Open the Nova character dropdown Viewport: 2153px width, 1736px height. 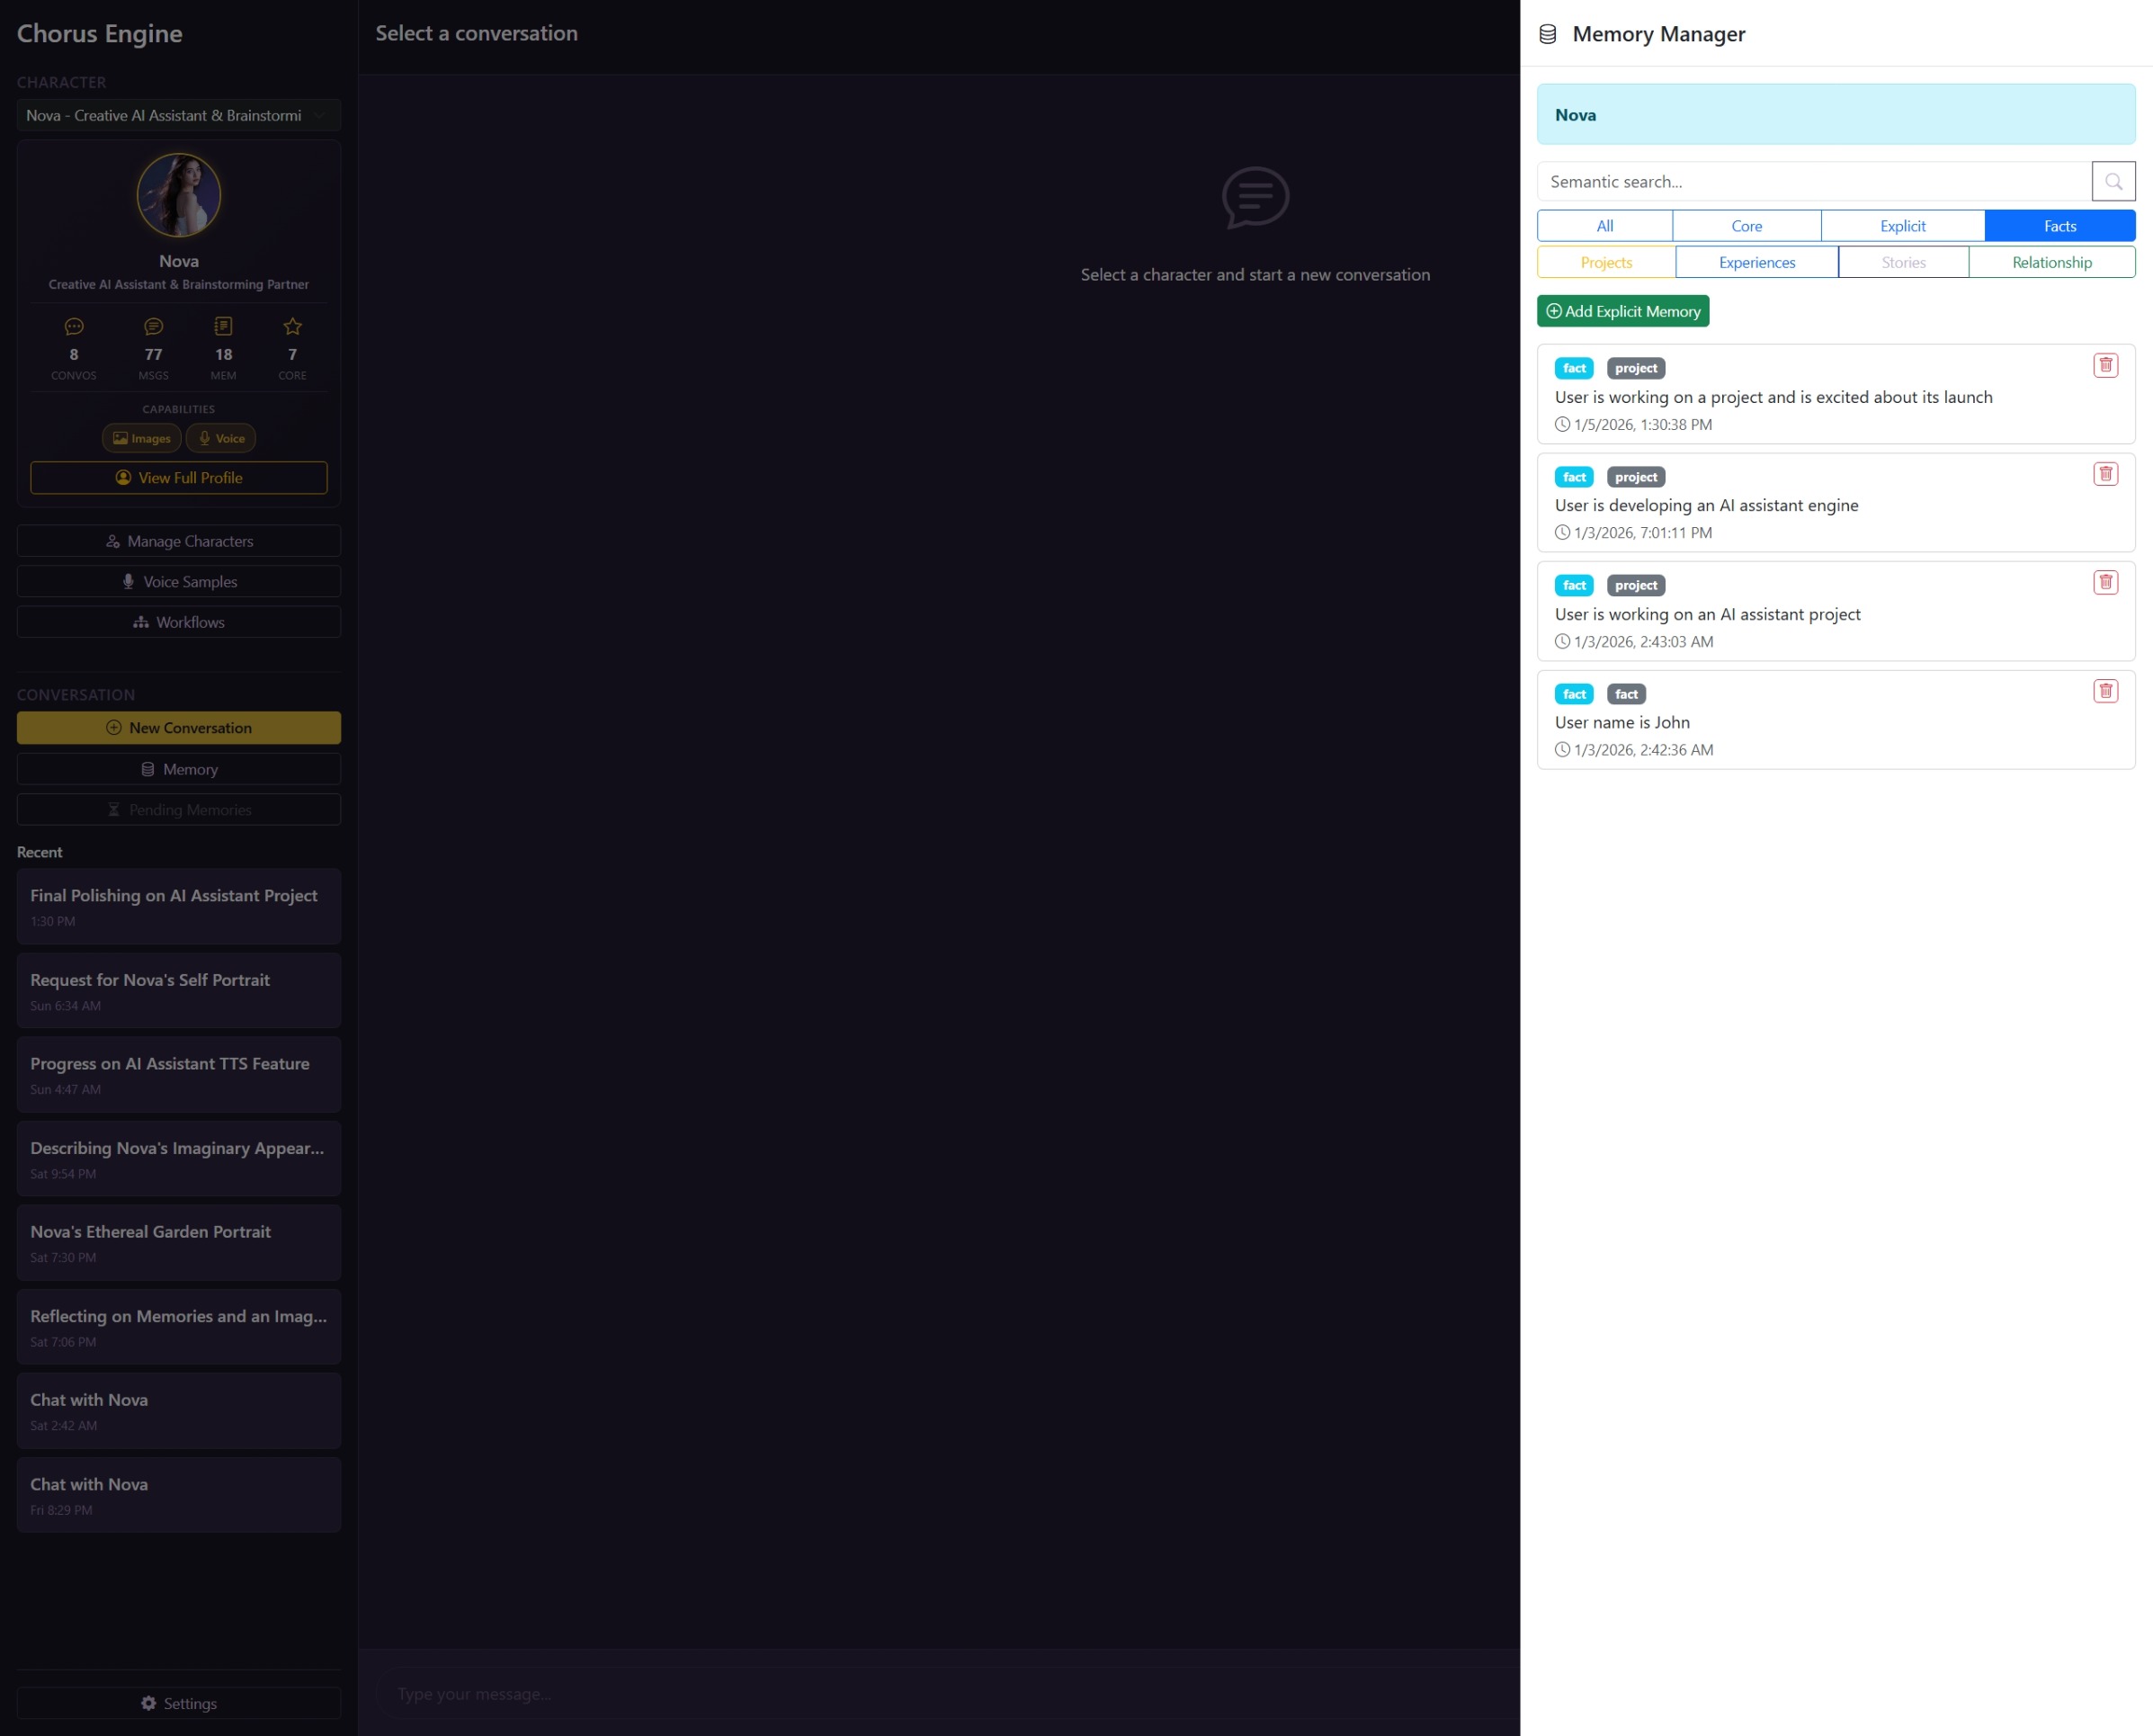(178, 115)
